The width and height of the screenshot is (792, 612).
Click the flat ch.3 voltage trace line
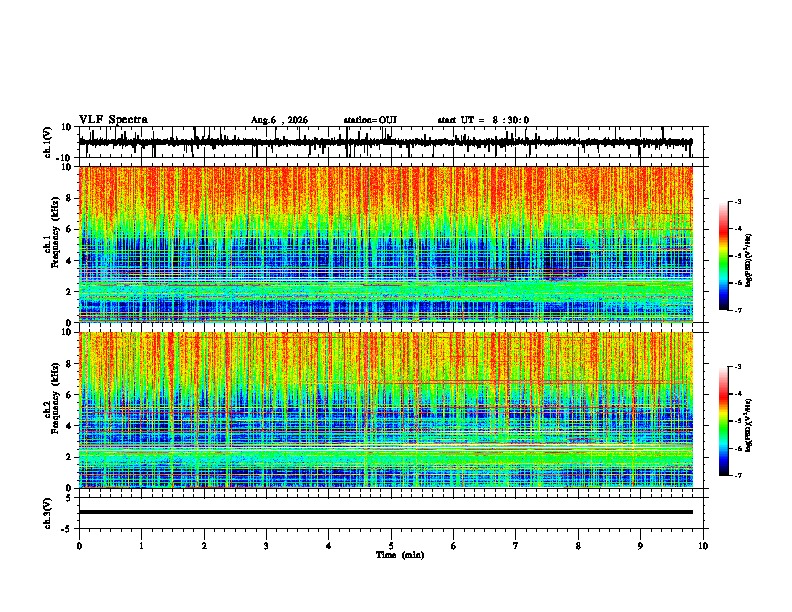(386, 512)
